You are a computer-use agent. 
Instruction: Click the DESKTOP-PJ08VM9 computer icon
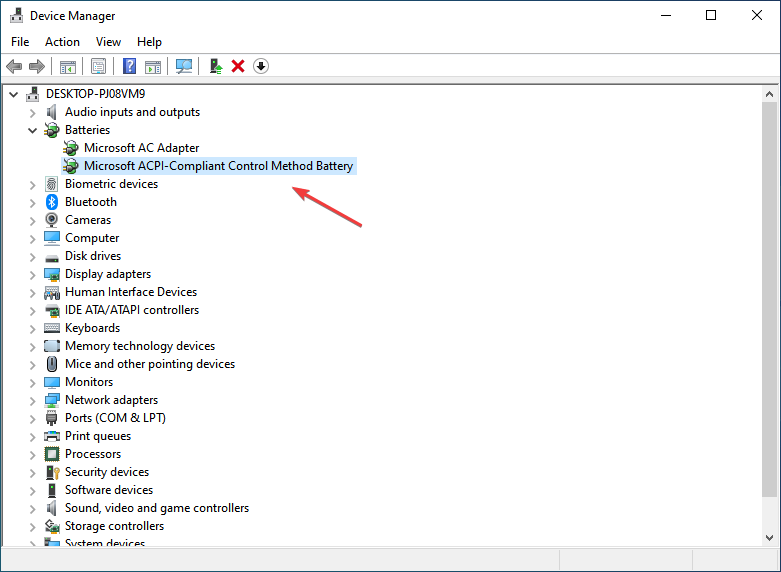[x=33, y=94]
